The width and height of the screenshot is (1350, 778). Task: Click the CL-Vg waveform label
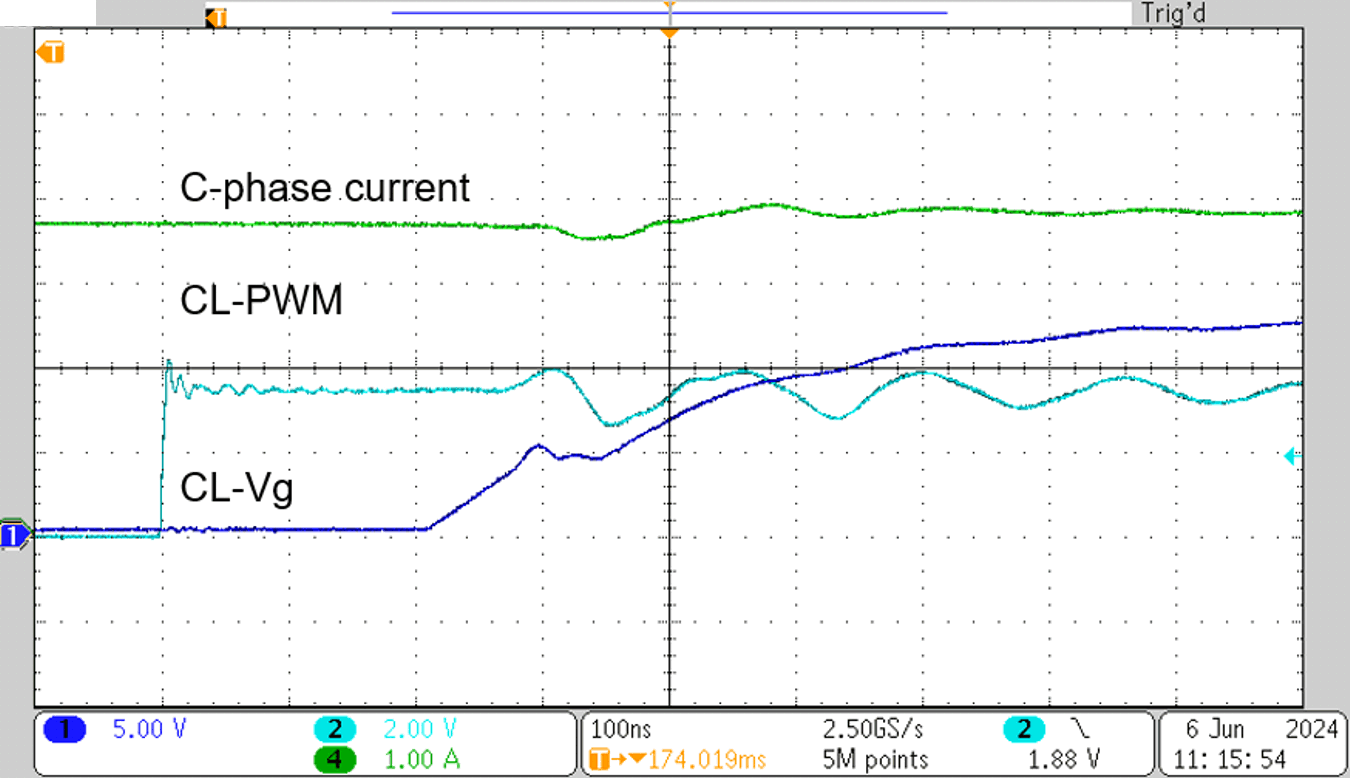click(236, 490)
